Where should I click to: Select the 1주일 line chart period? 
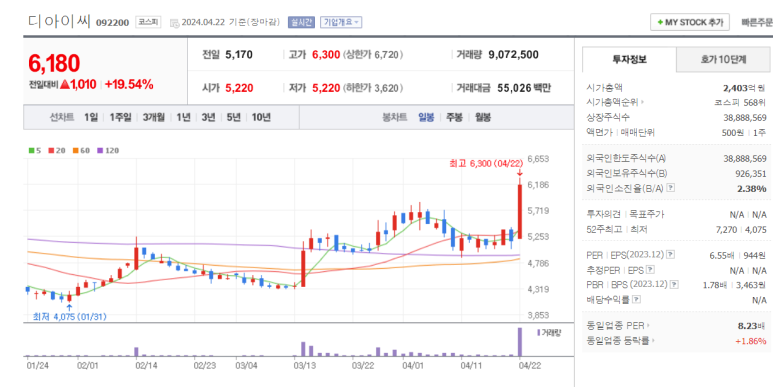120,117
